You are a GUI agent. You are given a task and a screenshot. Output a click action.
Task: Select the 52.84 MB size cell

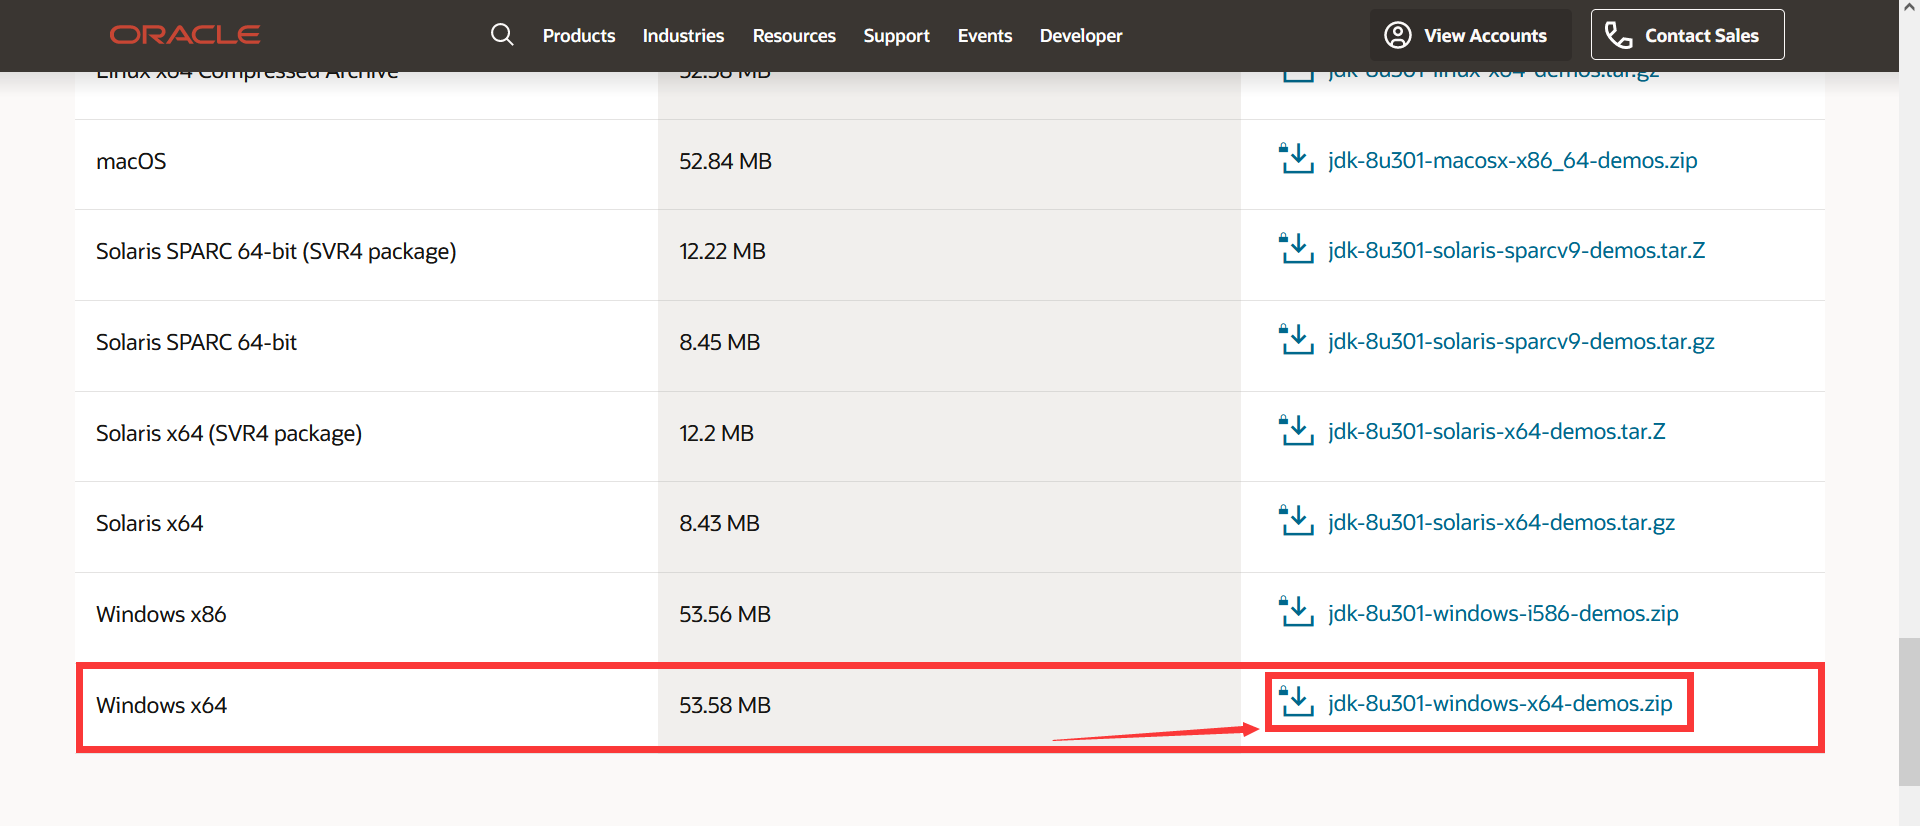[725, 161]
